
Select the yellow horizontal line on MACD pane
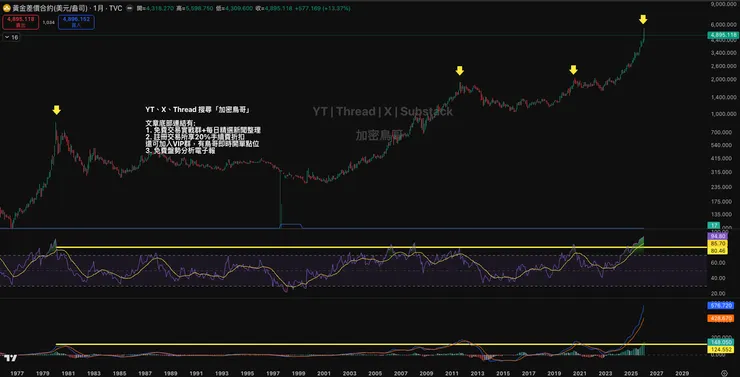coord(381,344)
